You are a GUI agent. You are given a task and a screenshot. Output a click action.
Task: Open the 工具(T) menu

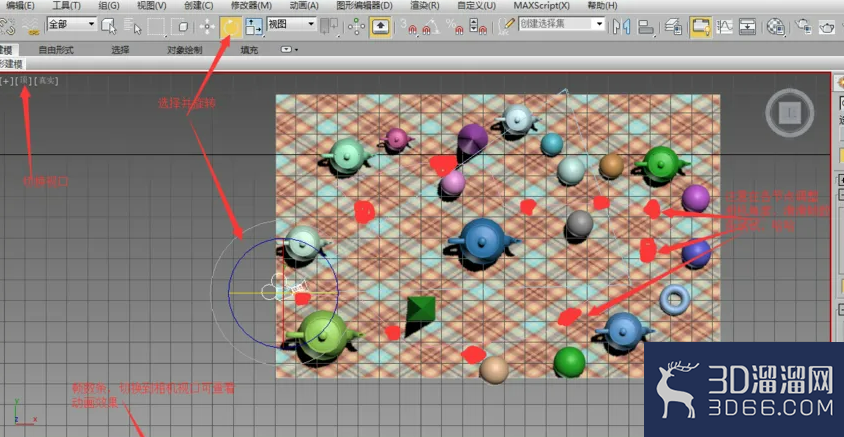pyautogui.click(x=67, y=6)
